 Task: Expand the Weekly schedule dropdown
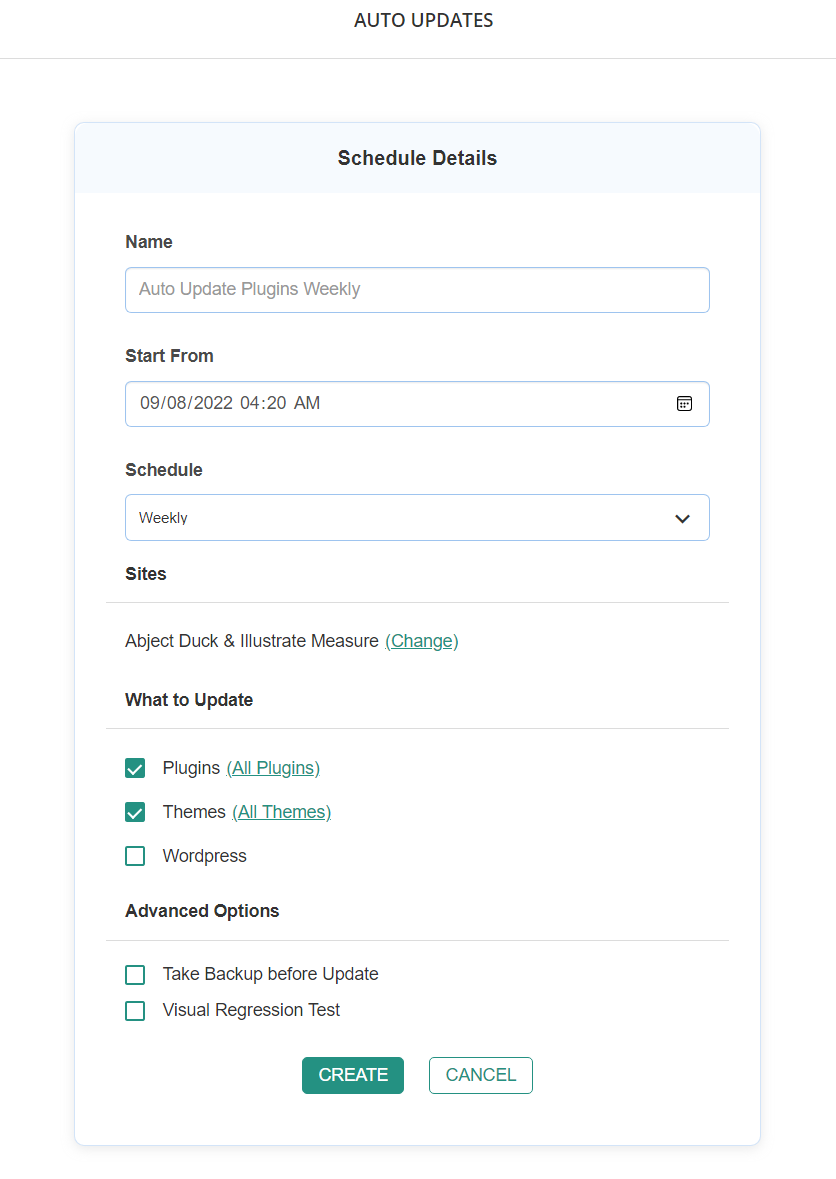pyautogui.click(x=417, y=517)
